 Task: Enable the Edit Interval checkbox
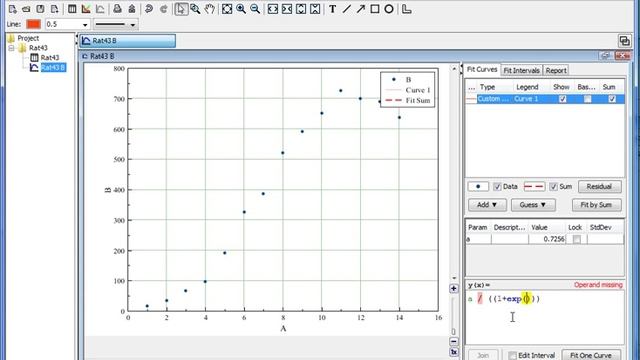(x=512, y=356)
